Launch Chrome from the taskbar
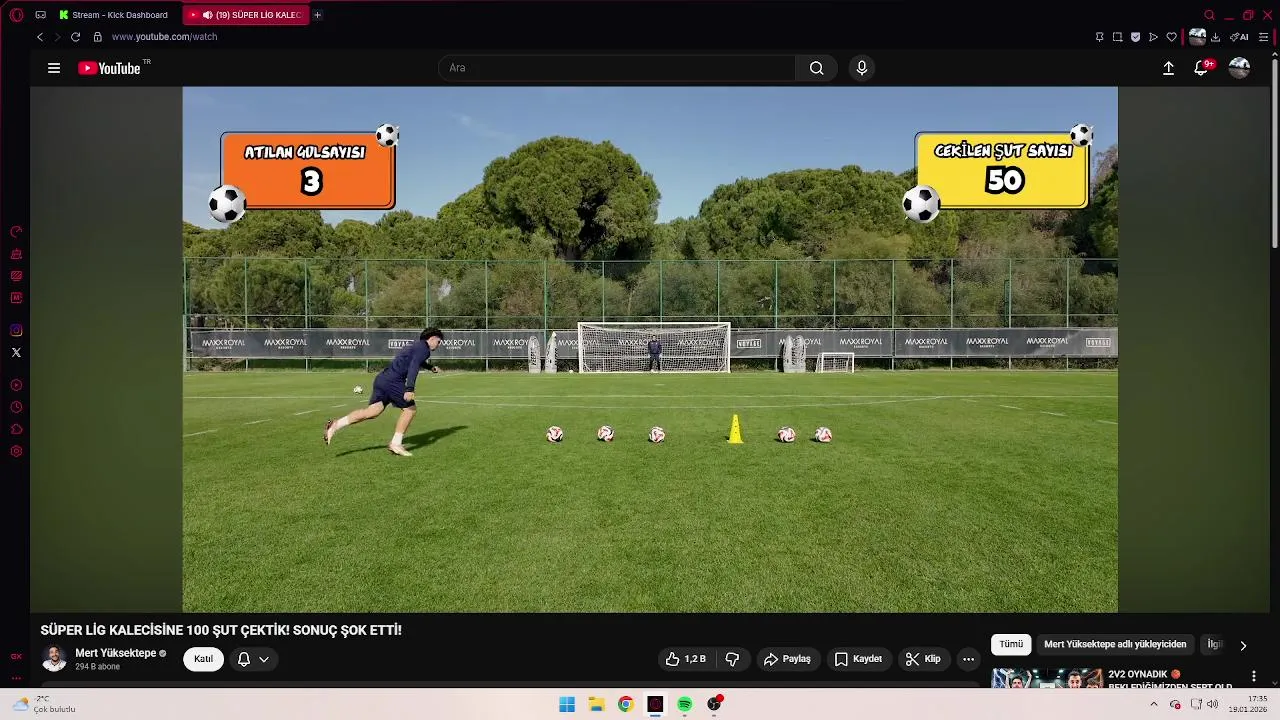 pos(625,704)
